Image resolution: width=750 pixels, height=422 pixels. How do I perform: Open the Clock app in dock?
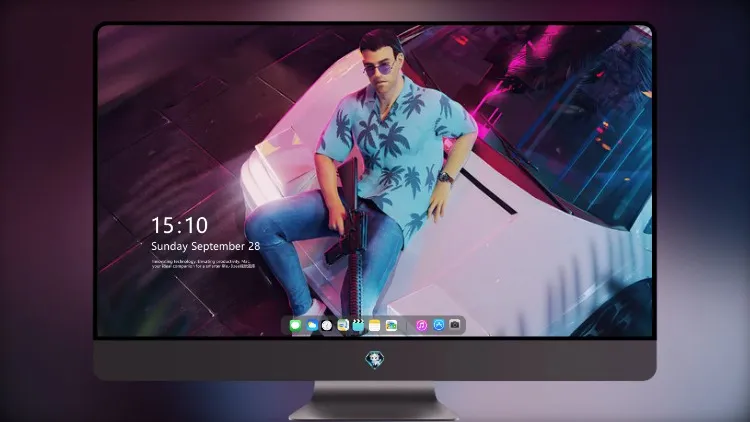click(327, 326)
